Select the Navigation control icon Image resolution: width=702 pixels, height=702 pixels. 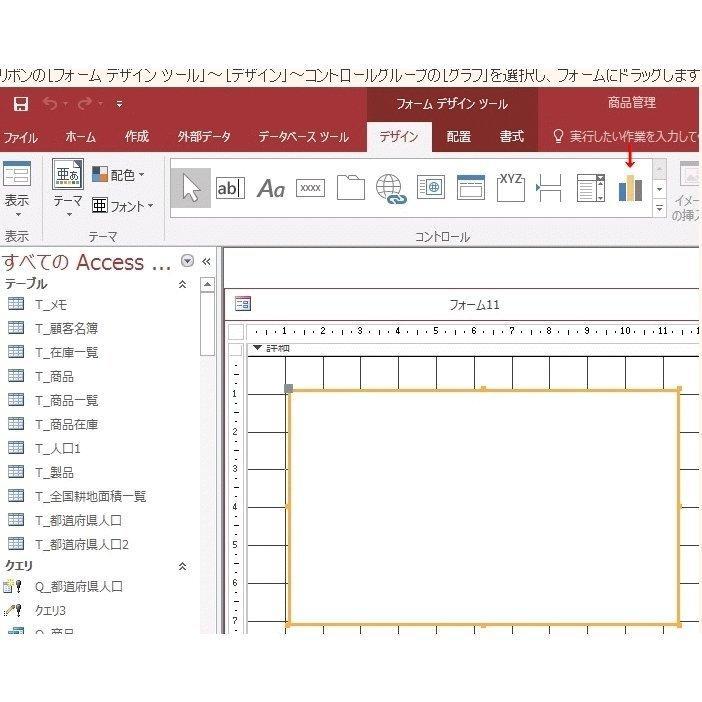coord(471,188)
